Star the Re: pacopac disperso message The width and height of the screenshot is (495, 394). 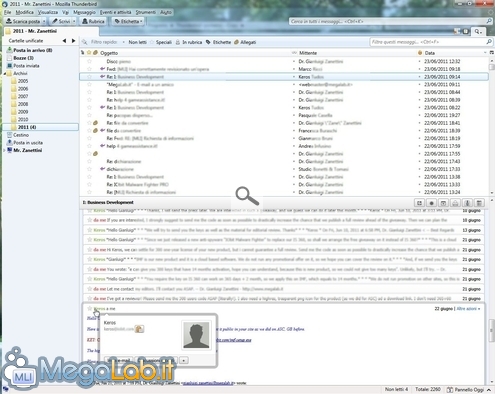click(x=89, y=115)
